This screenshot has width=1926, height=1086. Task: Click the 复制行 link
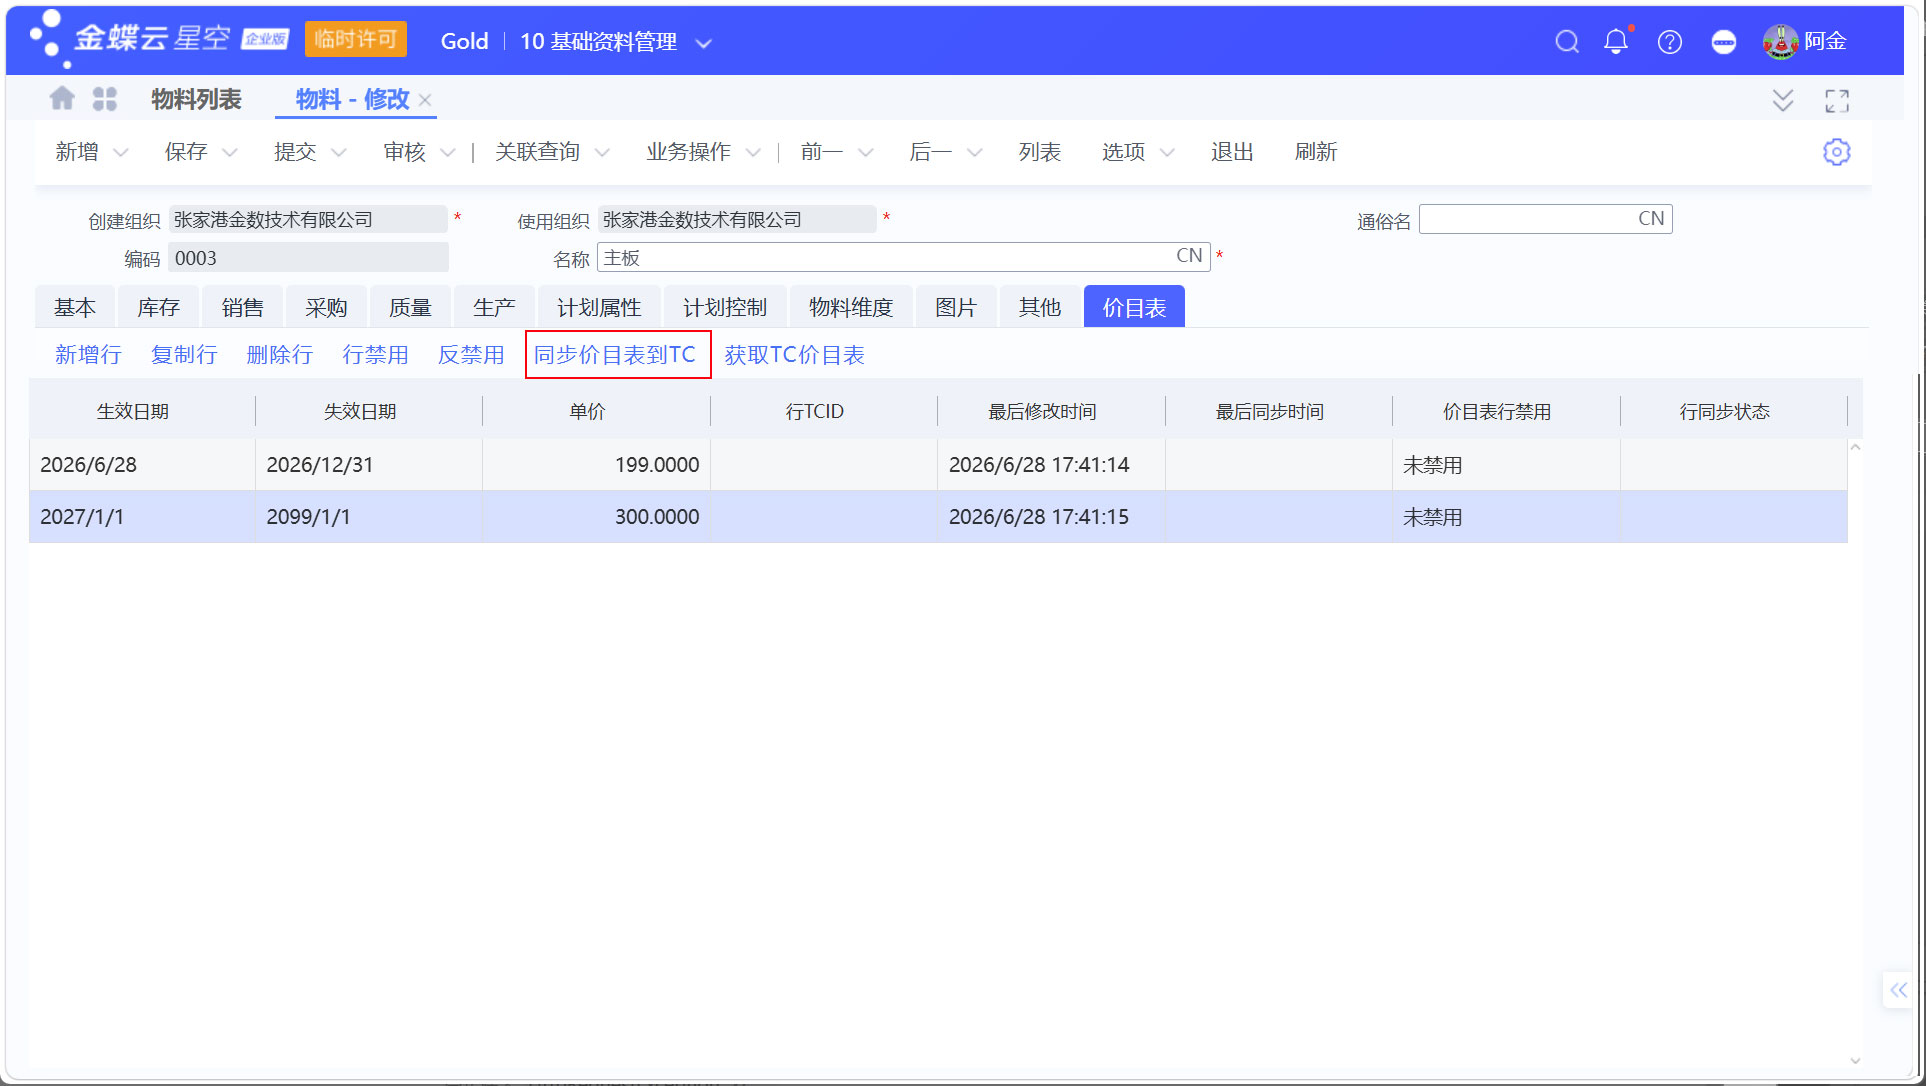point(184,355)
